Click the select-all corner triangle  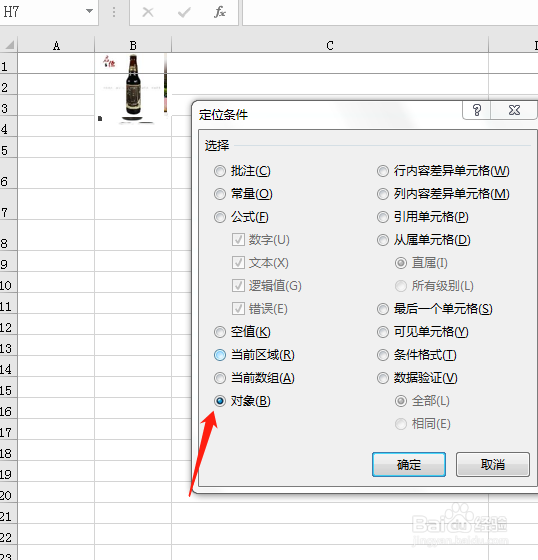pyautogui.click(x=10, y=45)
